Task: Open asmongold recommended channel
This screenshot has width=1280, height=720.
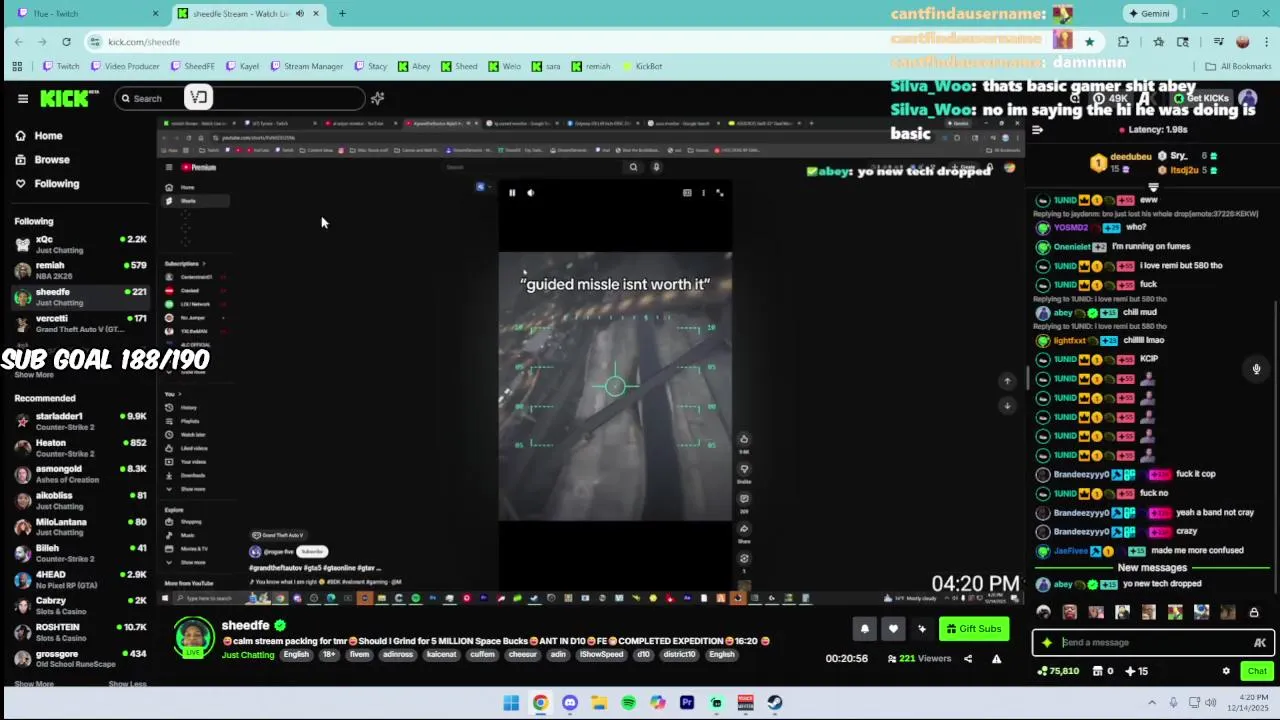Action: [x=80, y=474]
